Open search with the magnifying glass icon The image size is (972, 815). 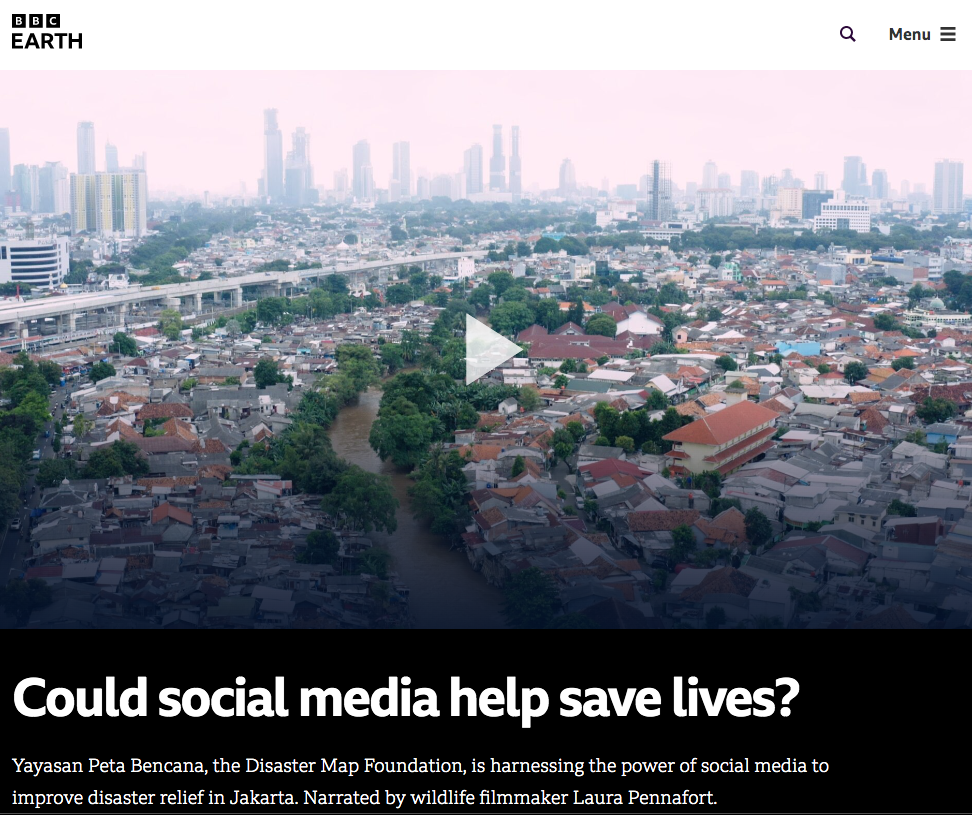point(847,34)
